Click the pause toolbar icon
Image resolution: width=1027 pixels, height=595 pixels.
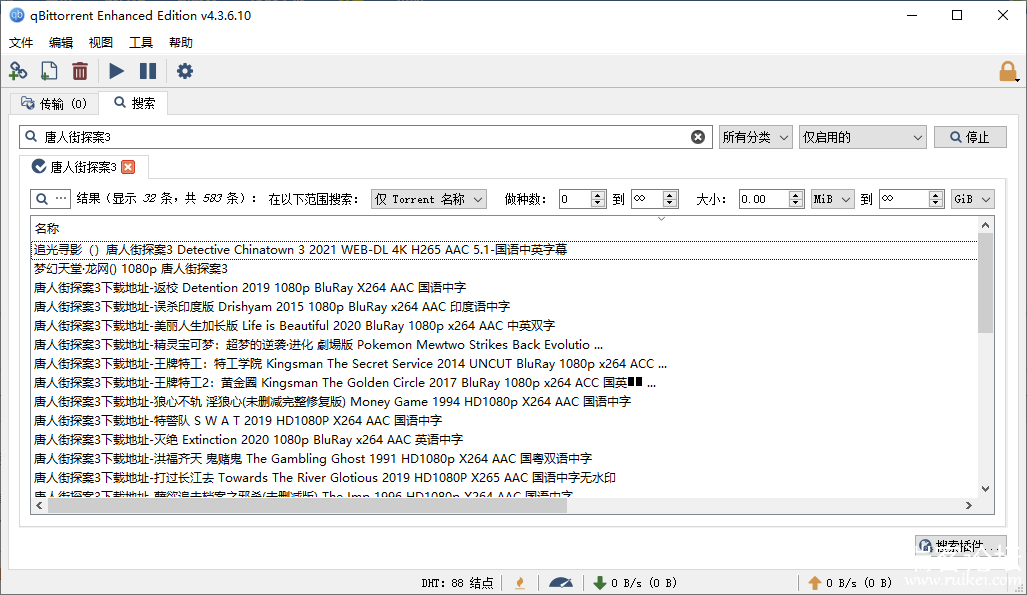[x=148, y=71]
